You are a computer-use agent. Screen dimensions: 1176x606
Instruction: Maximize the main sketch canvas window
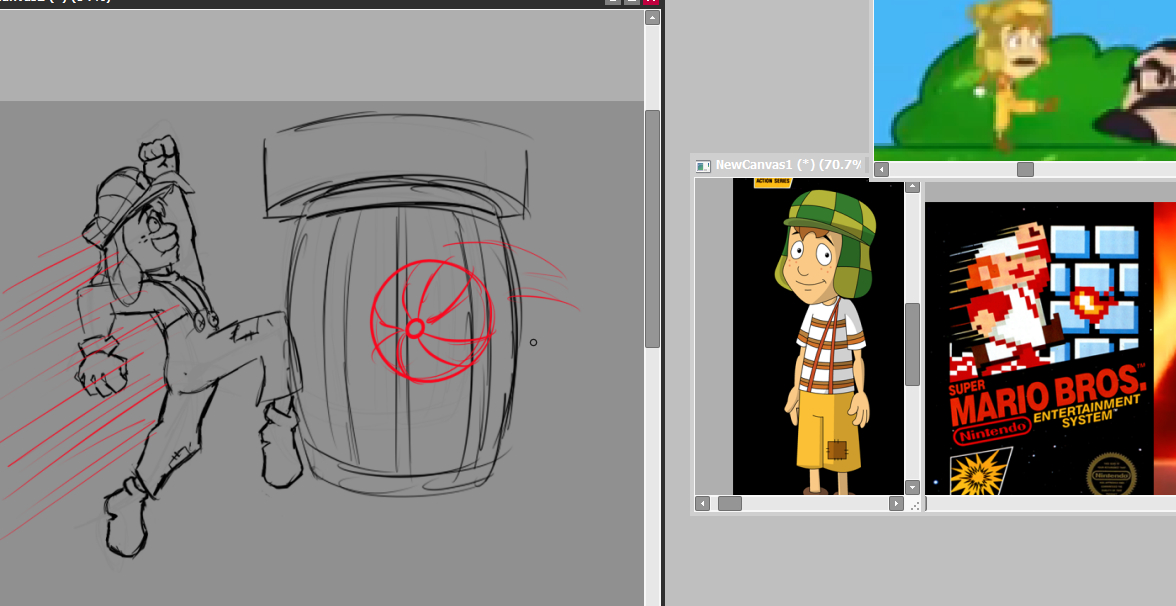632,1
